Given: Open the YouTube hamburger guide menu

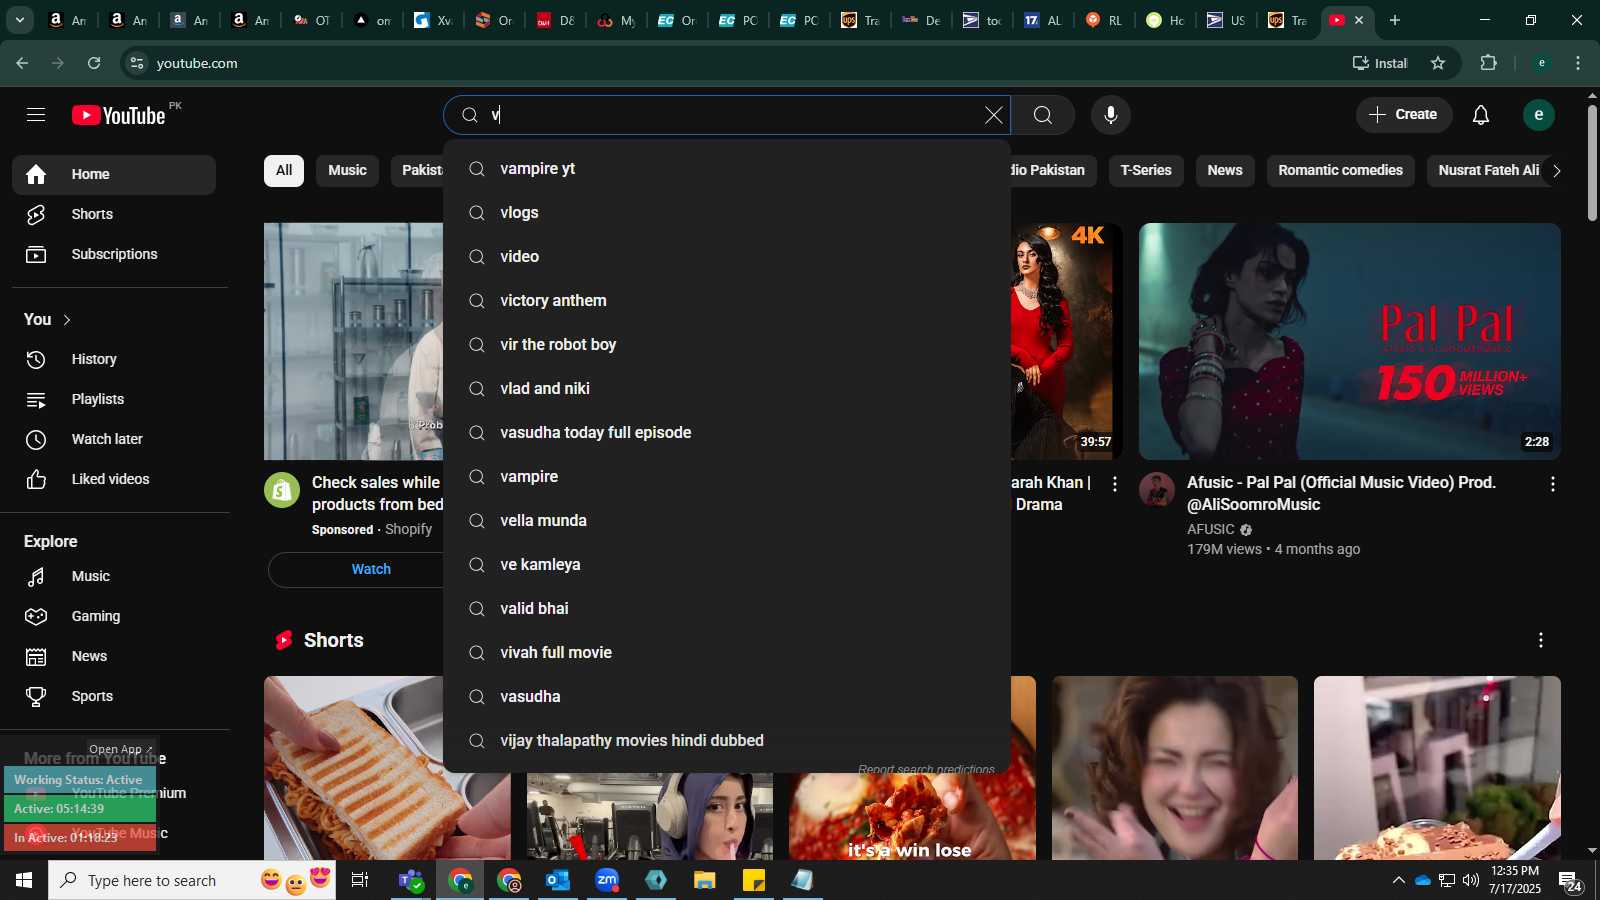Looking at the screenshot, I should 36,115.
